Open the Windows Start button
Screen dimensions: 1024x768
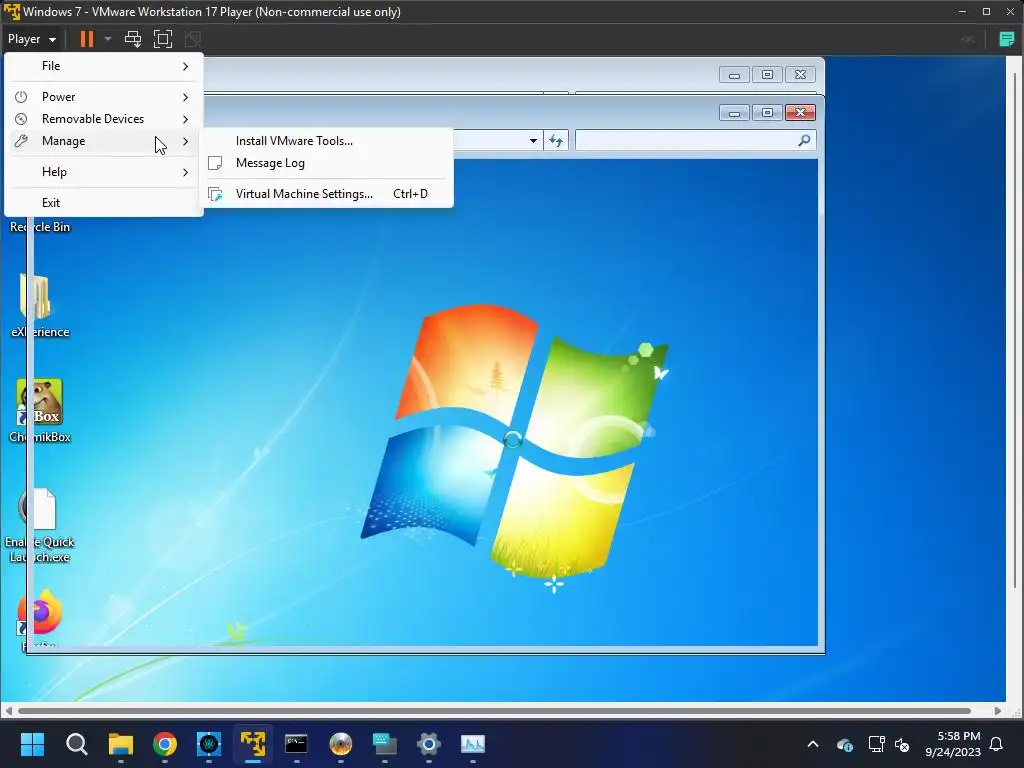pos(32,744)
